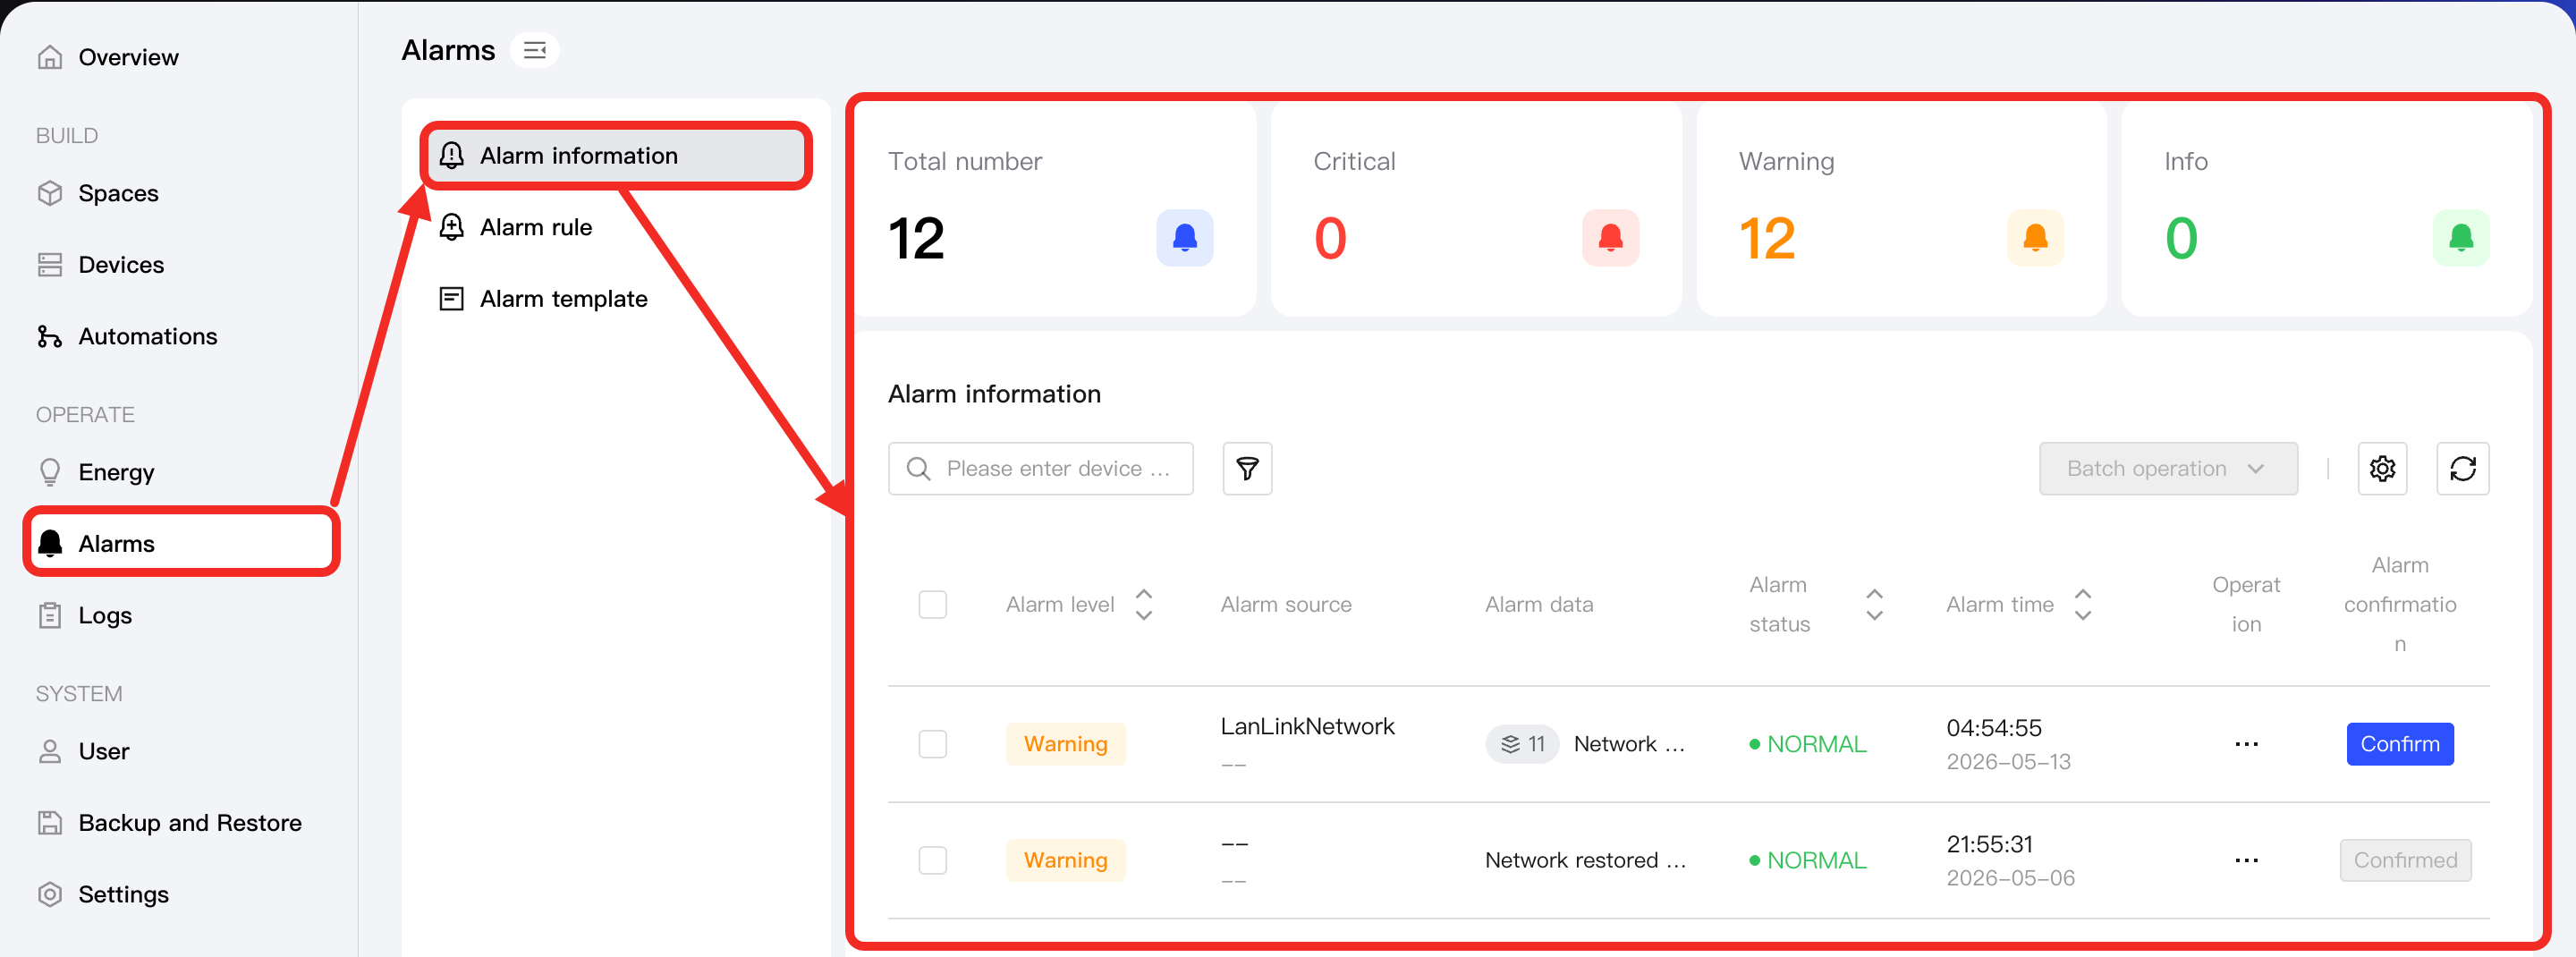Sort by Alarm level

(x=1144, y=604)
